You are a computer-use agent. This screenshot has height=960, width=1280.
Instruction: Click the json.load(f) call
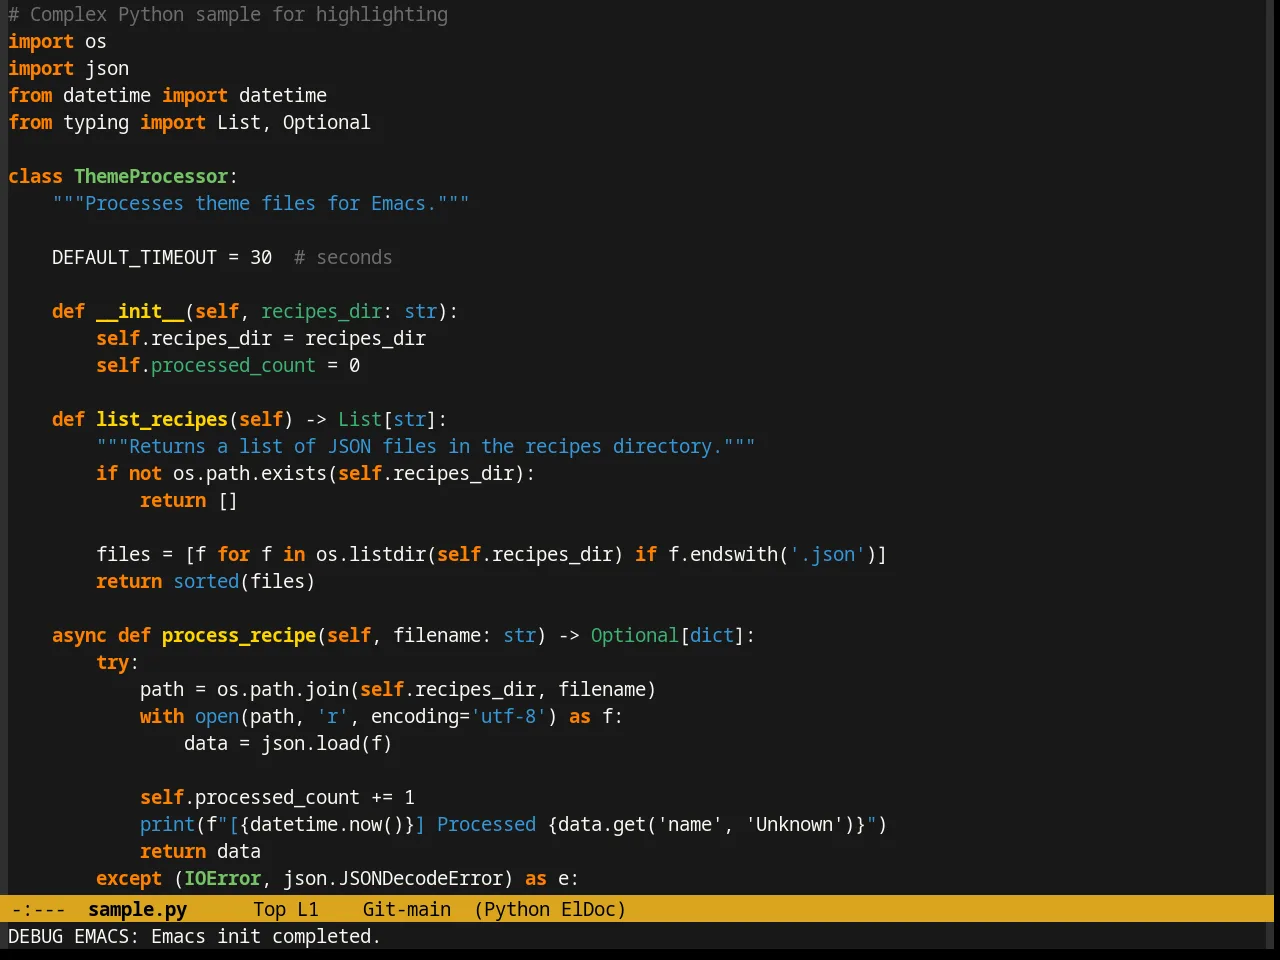pos(327,743)
